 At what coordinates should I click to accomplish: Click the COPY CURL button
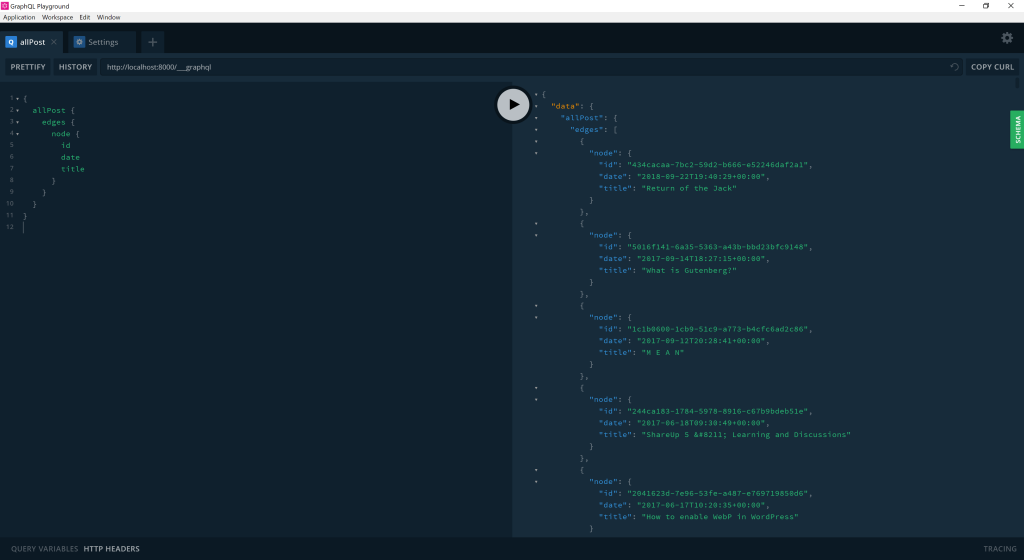[x=992, y=67]
